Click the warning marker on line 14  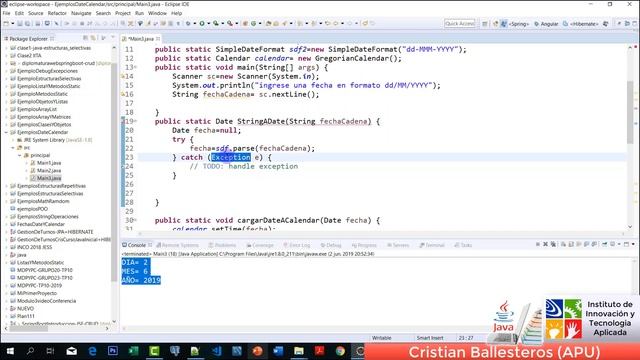click(123, 76)
